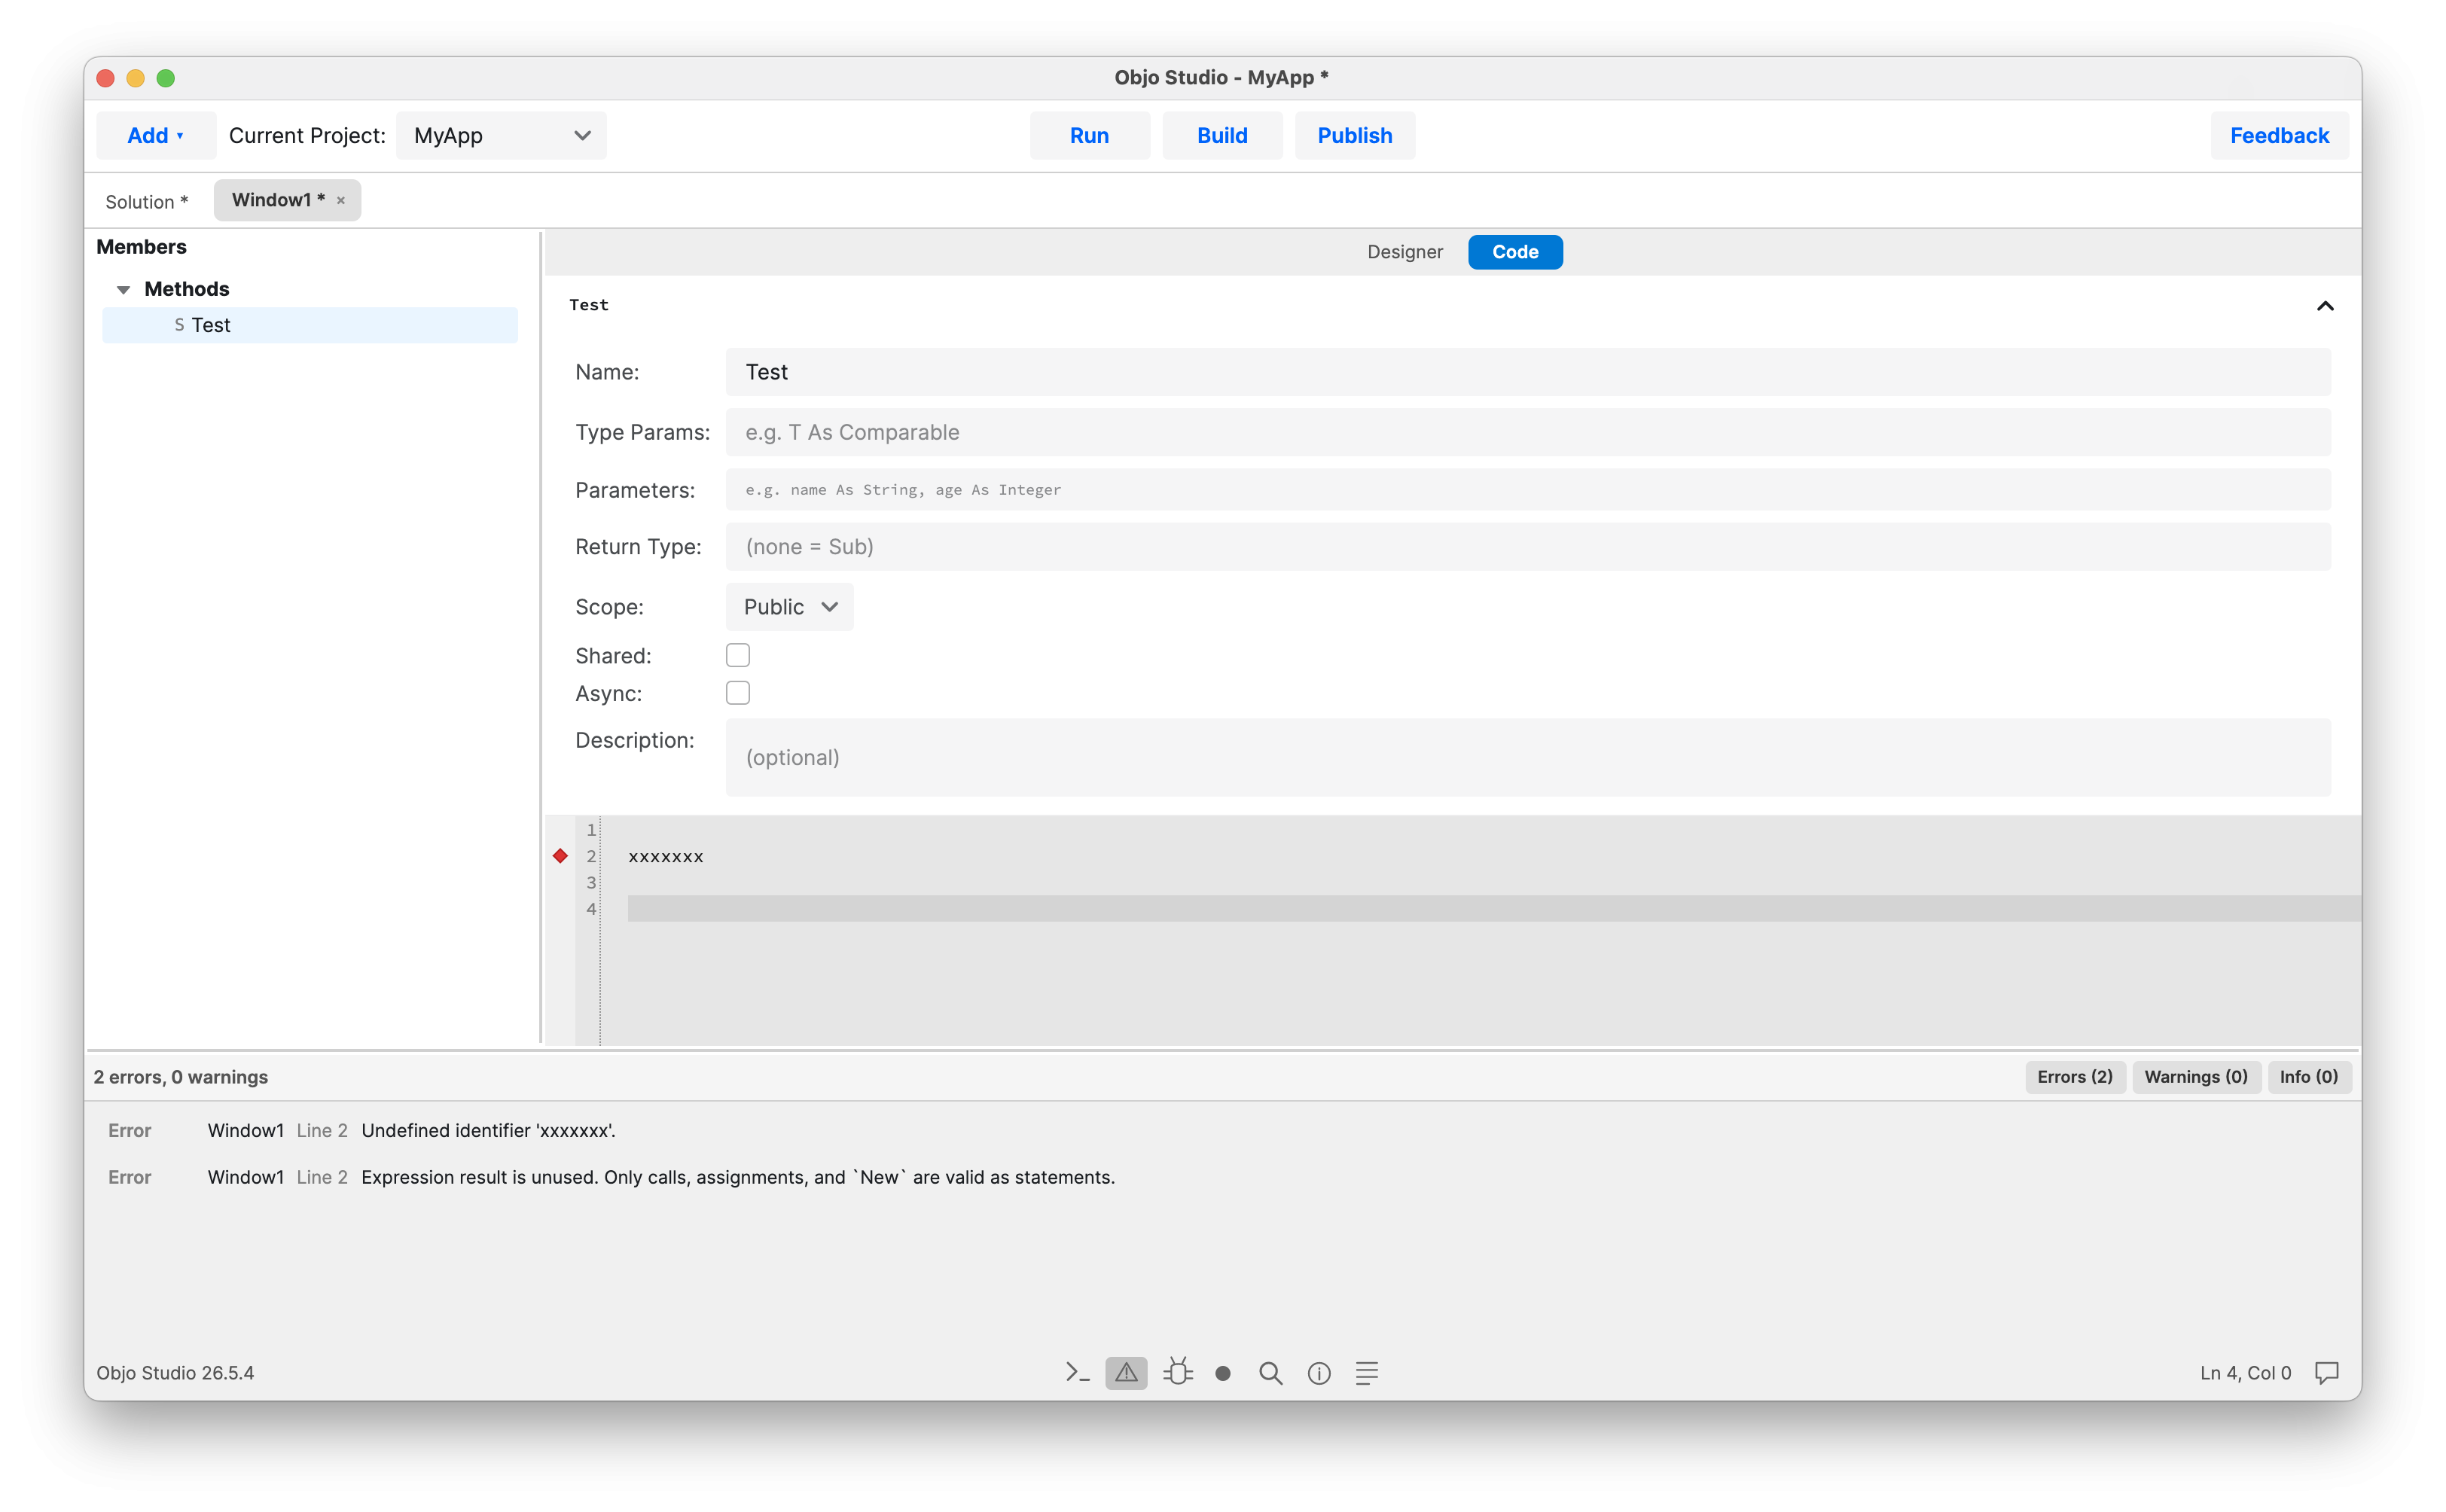This screenshot has width=2446, height=1512.
Task: Open the Add menu dropdown
Action: [155, 135]
